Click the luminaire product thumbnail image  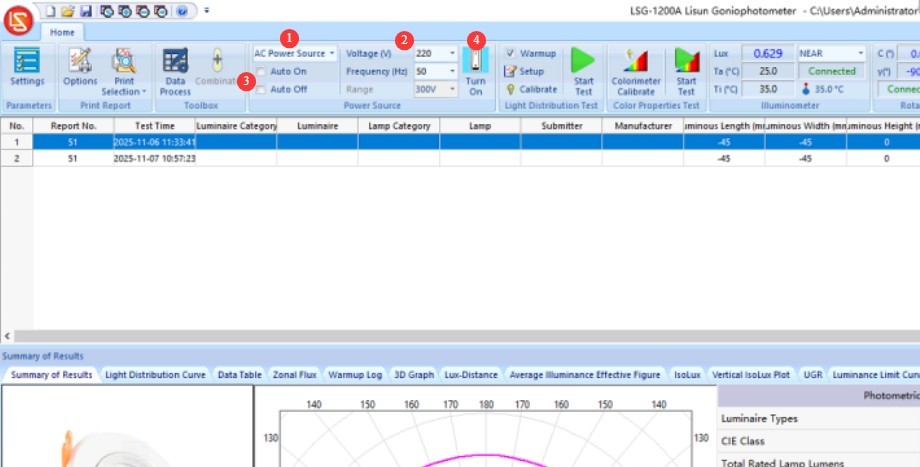(x=127, y=428)
